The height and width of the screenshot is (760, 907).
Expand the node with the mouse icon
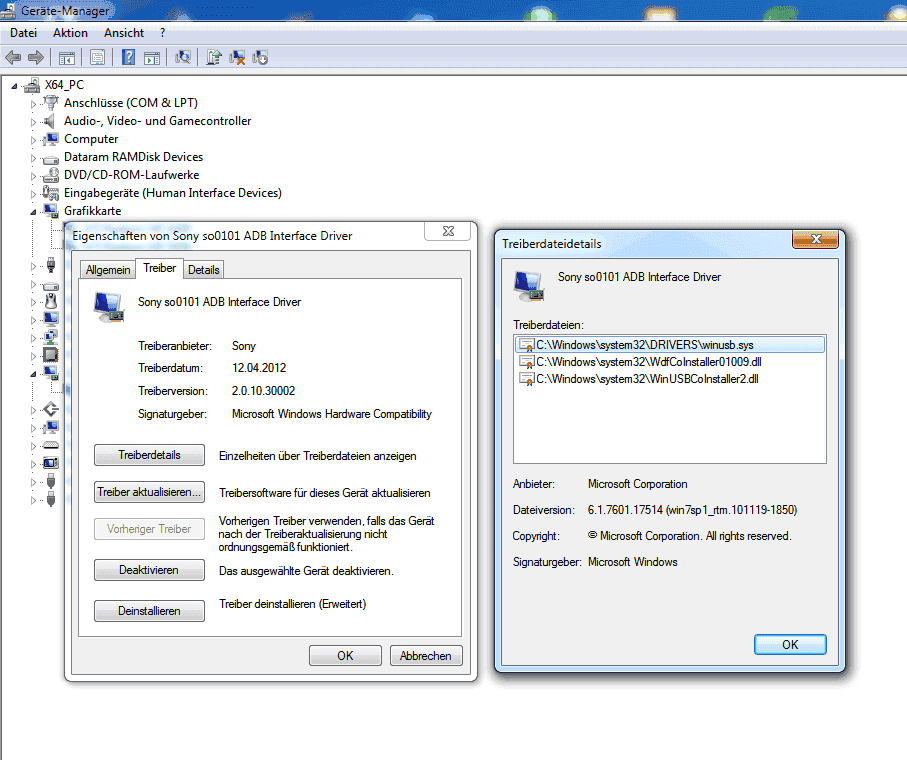(34, 302)
